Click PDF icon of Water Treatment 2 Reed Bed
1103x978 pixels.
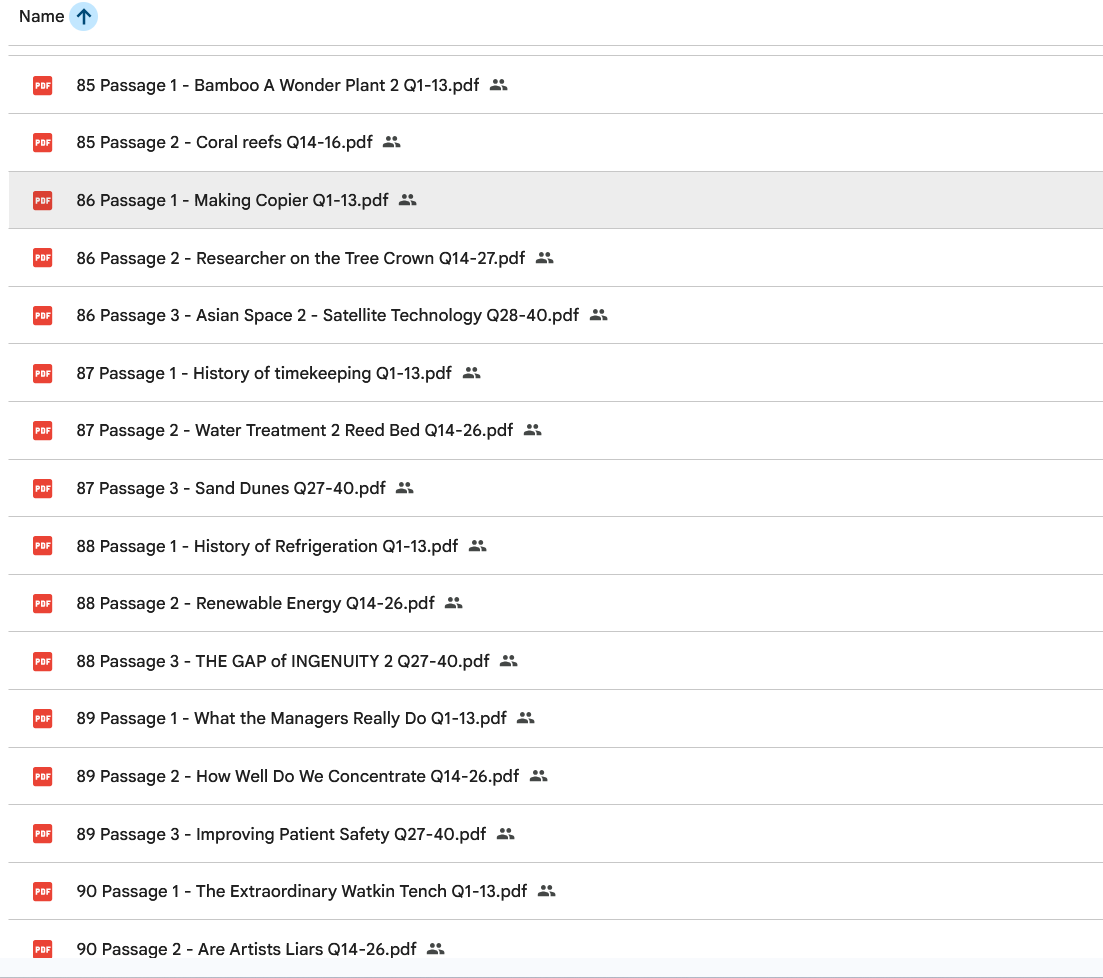pos(42,431)
